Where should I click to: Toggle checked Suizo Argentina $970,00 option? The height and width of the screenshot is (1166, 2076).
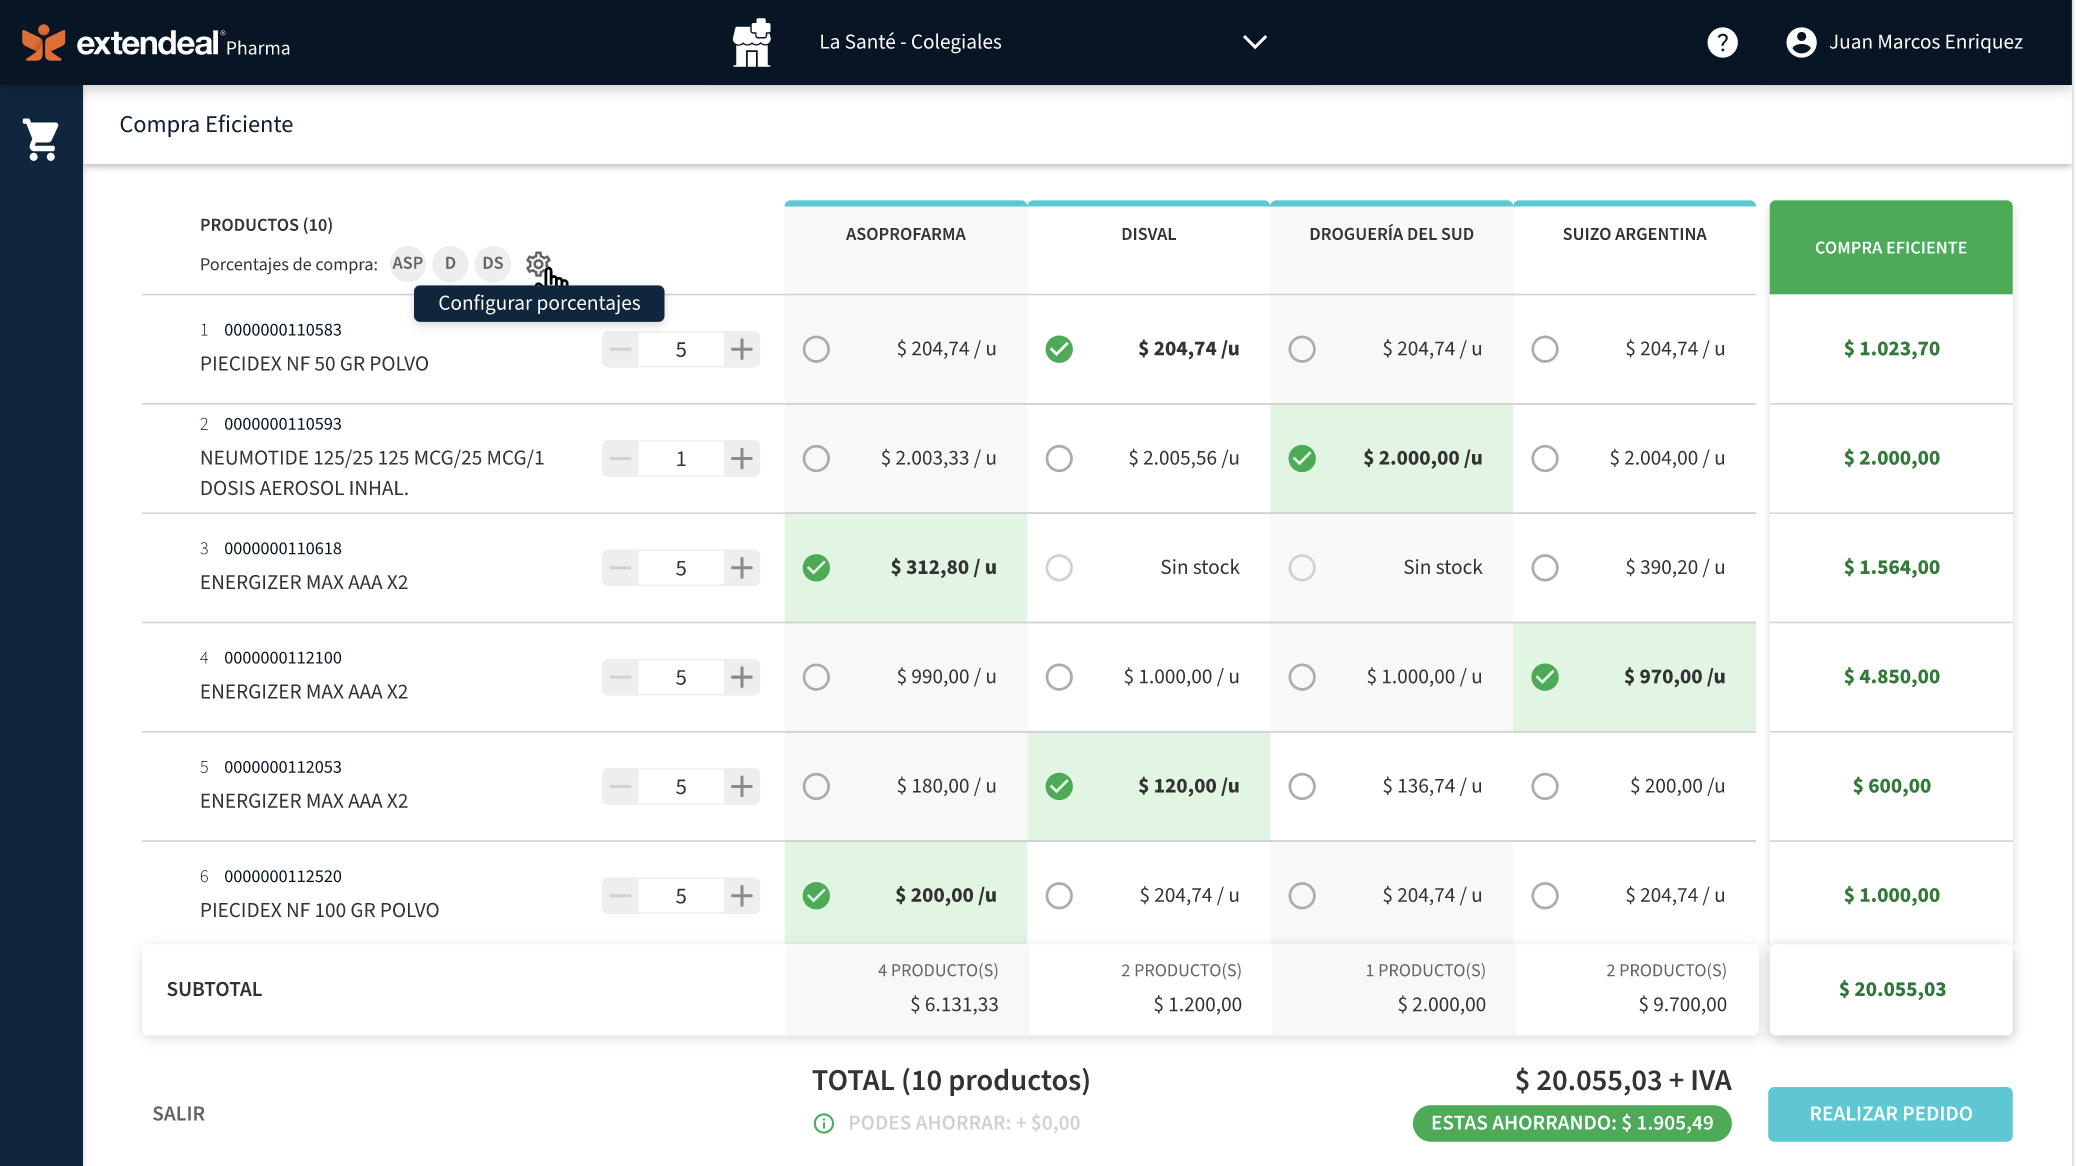1545,677
